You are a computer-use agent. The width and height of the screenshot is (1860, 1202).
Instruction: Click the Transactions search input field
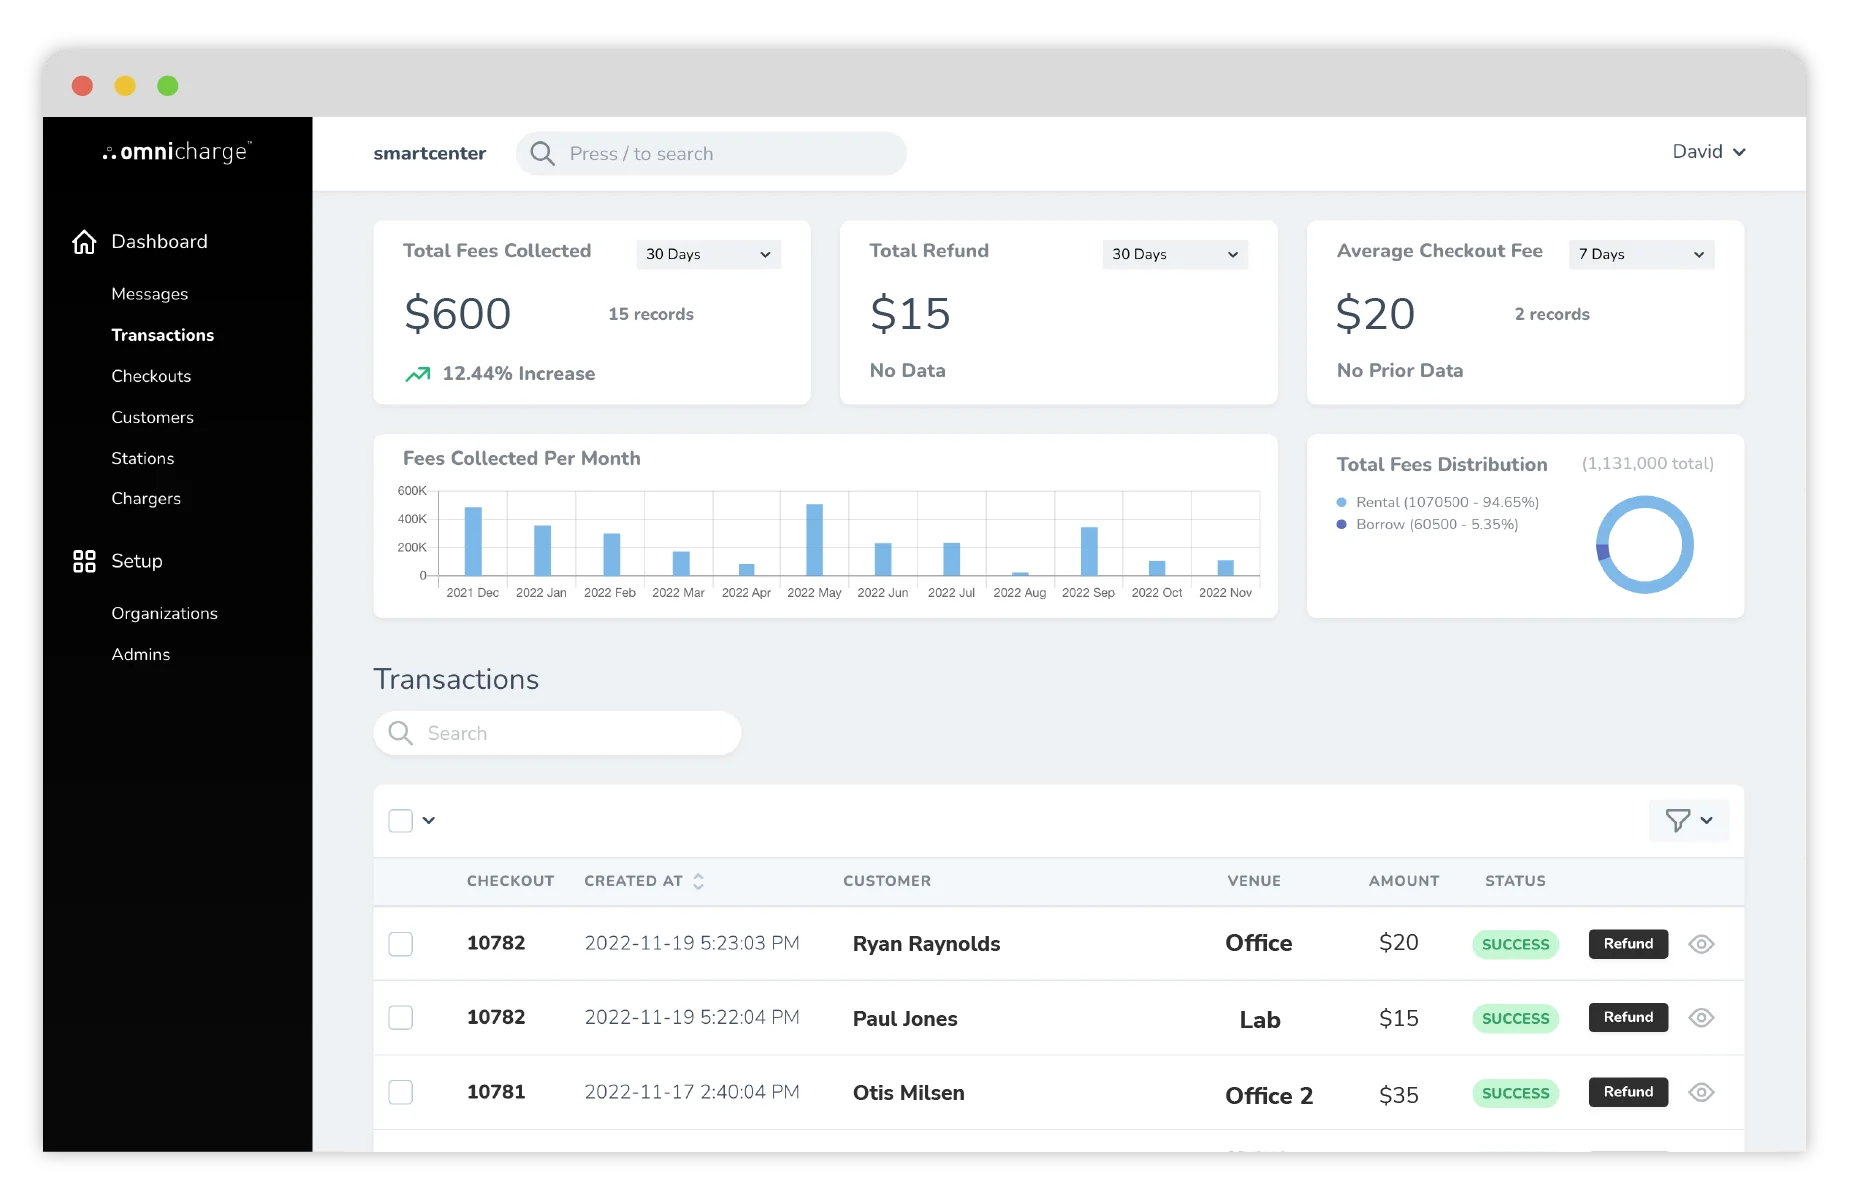[x=570, y=733]
